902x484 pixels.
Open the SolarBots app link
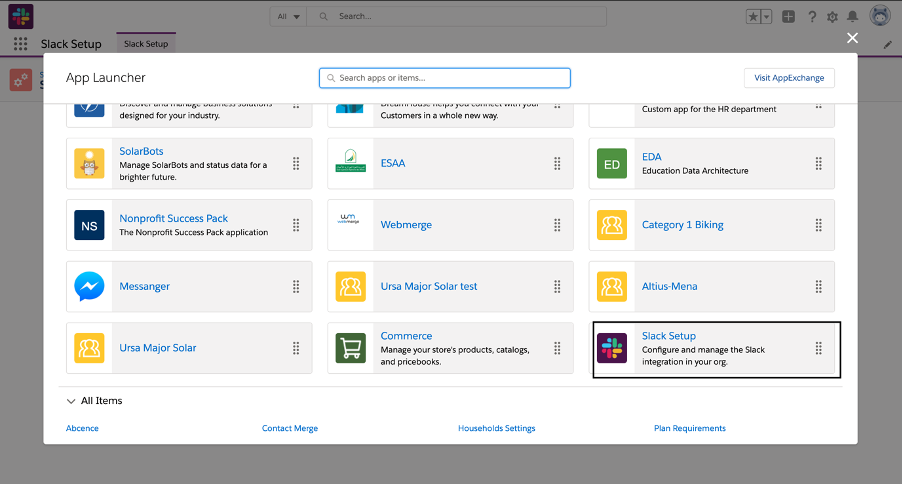pyautogui.click(x=142, y=151)
